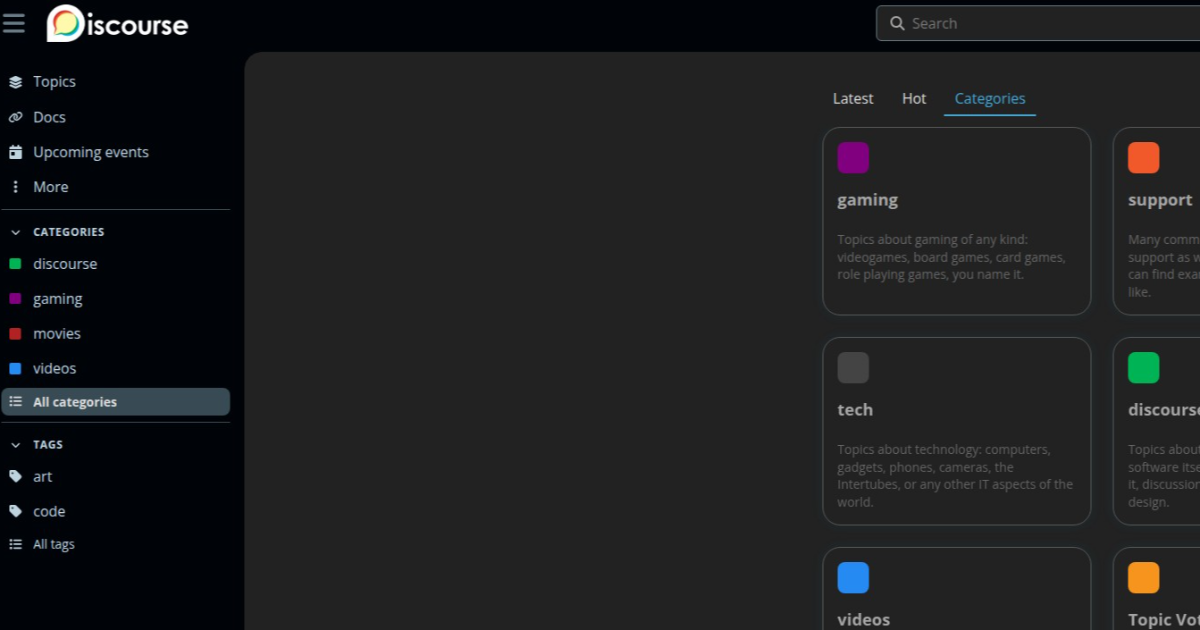Click the code tag icon
The image size is (1200, 630).
click(x=15, y=511)
